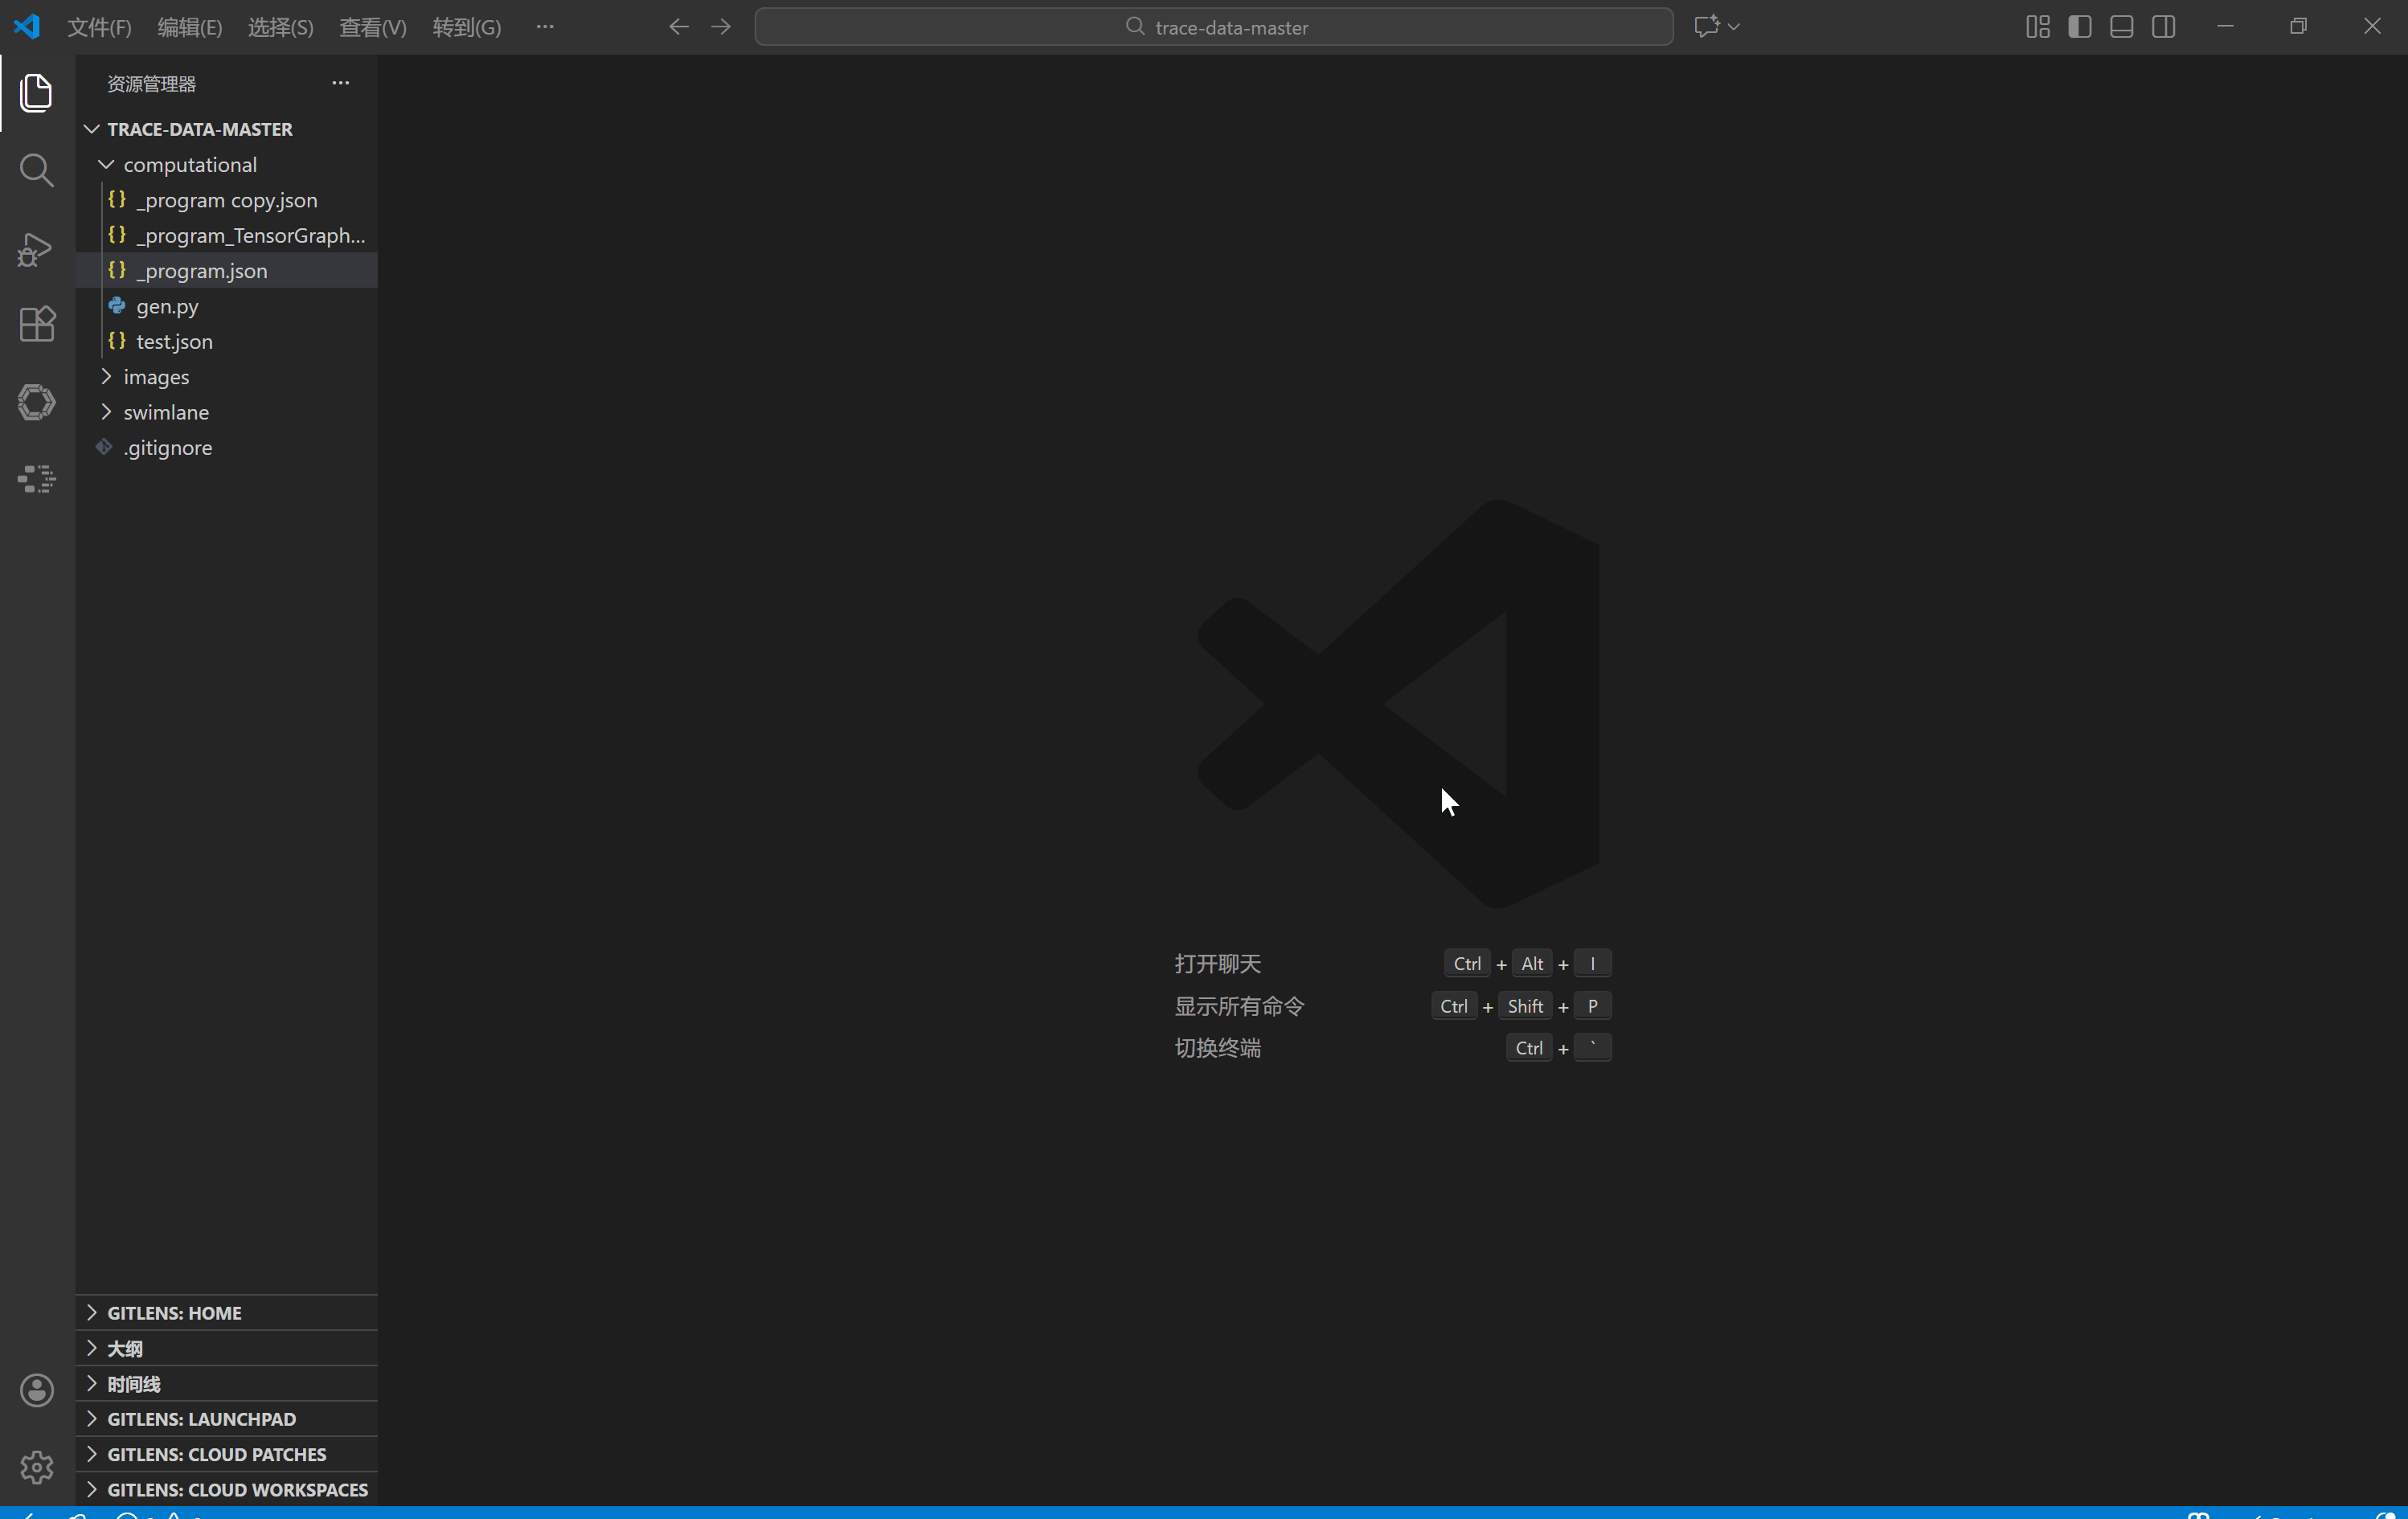The height and width of the screenshot is (1519, 2408).
Task: Open the Run and Debug view
Action: 36,249
